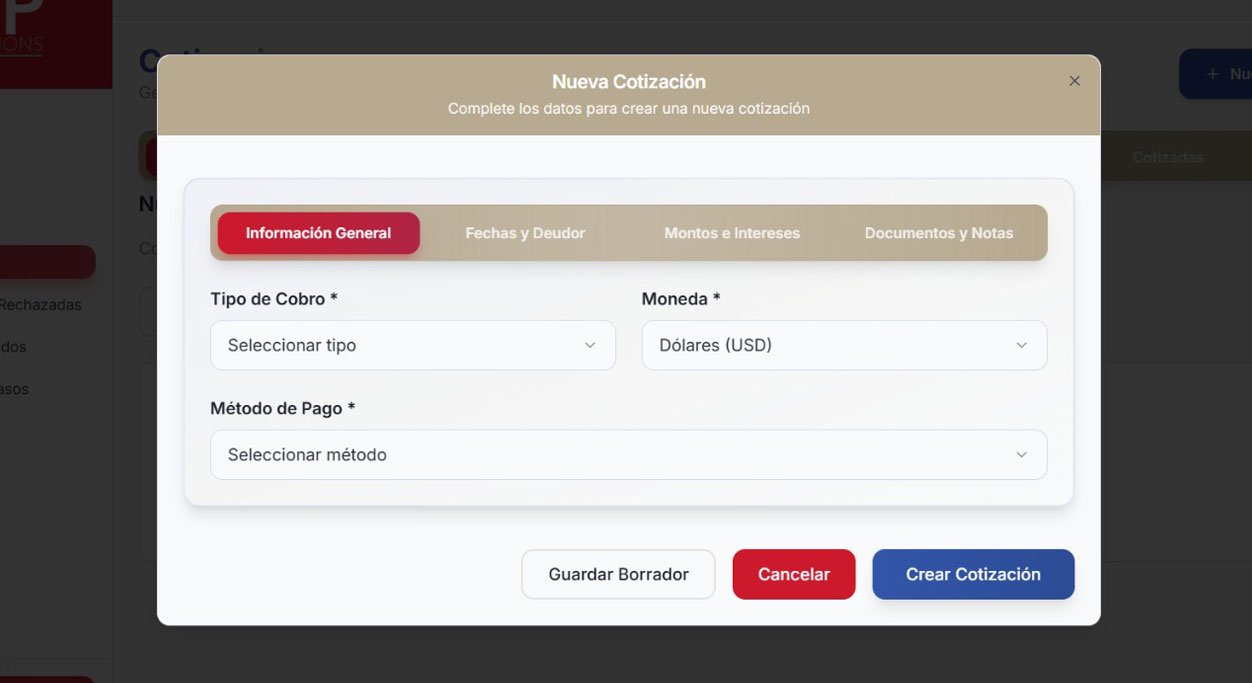Click the chevron arrow in Método de Pago
The image size is (1252, 683).
[x=1021, y=455]
